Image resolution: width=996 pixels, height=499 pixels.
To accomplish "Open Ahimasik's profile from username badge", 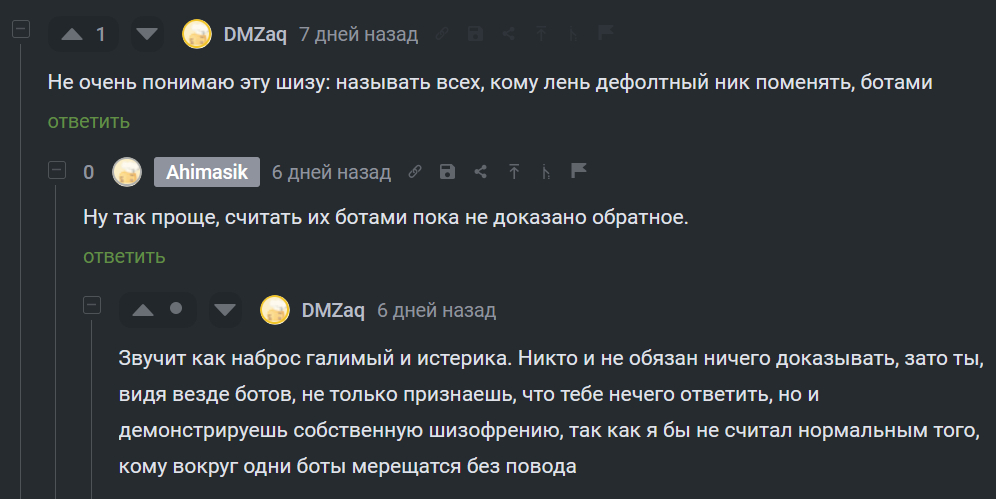I will pyautogui.click(x=207, y=172).
